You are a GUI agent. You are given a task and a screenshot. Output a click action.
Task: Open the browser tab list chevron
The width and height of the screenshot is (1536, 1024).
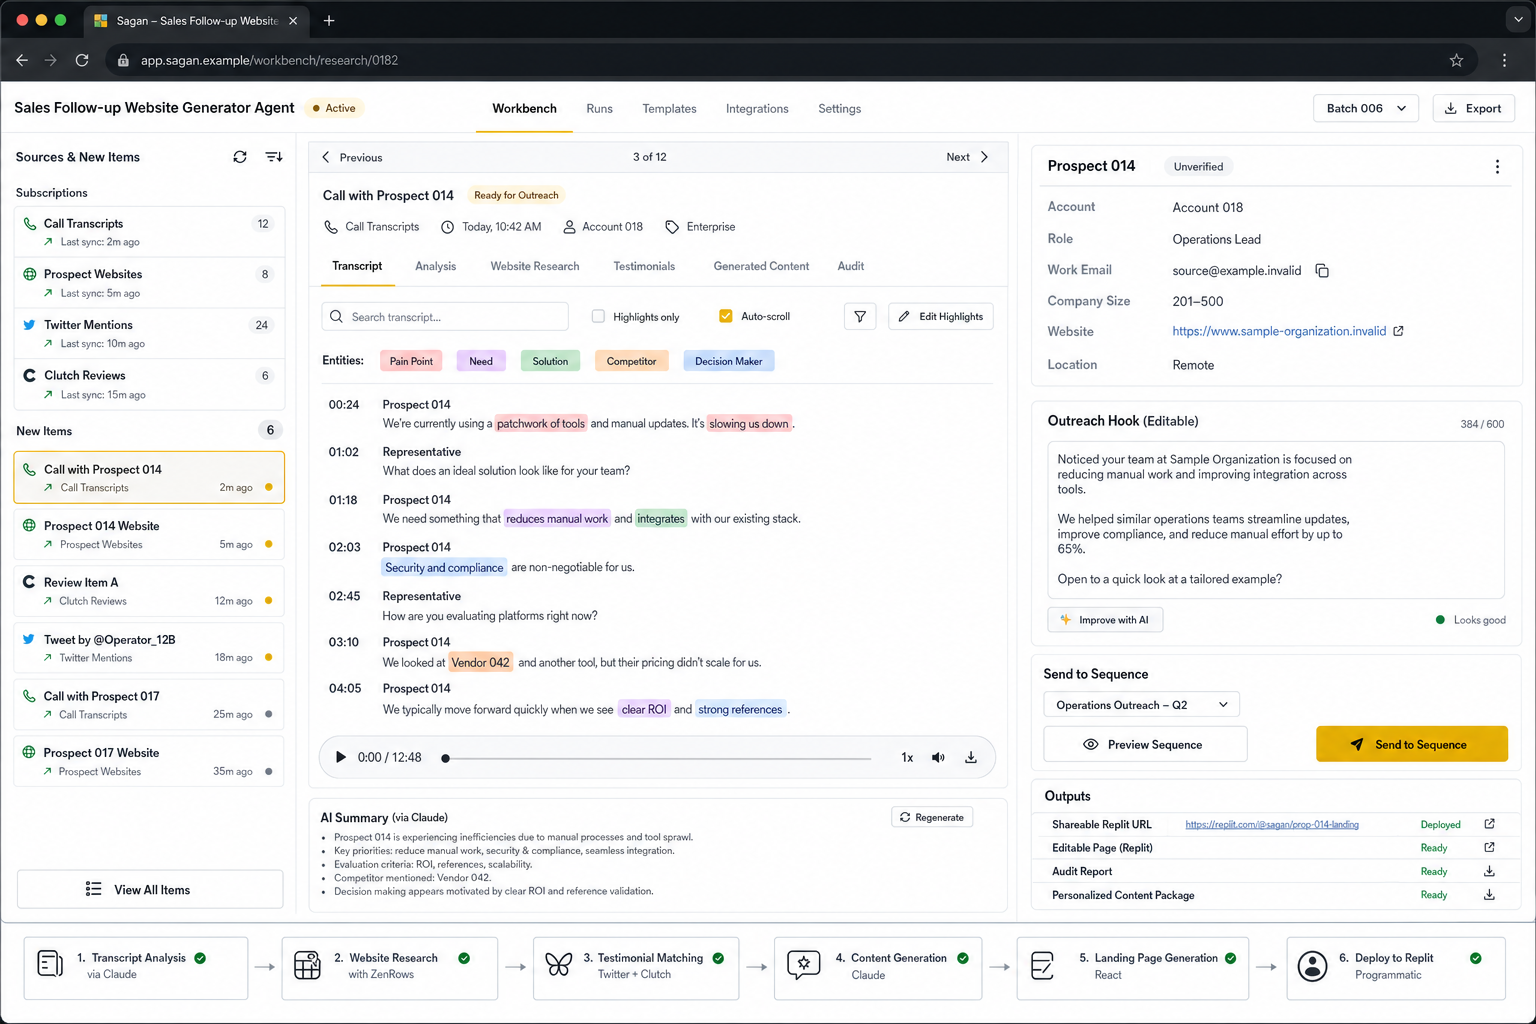[x=1518, y=20]
